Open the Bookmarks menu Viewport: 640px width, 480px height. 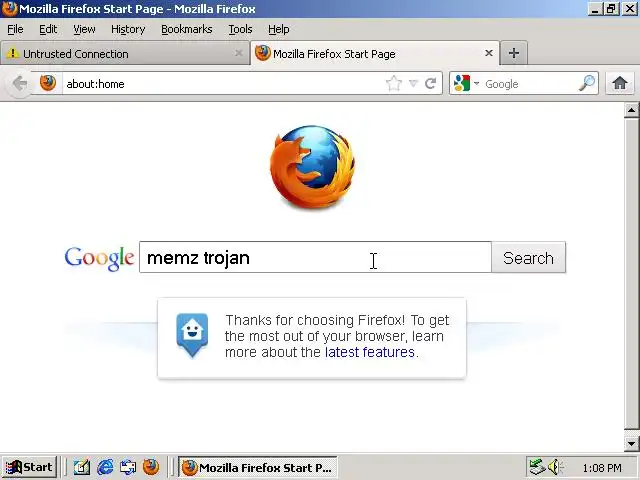pyautogui.click(x=187, y=29)
